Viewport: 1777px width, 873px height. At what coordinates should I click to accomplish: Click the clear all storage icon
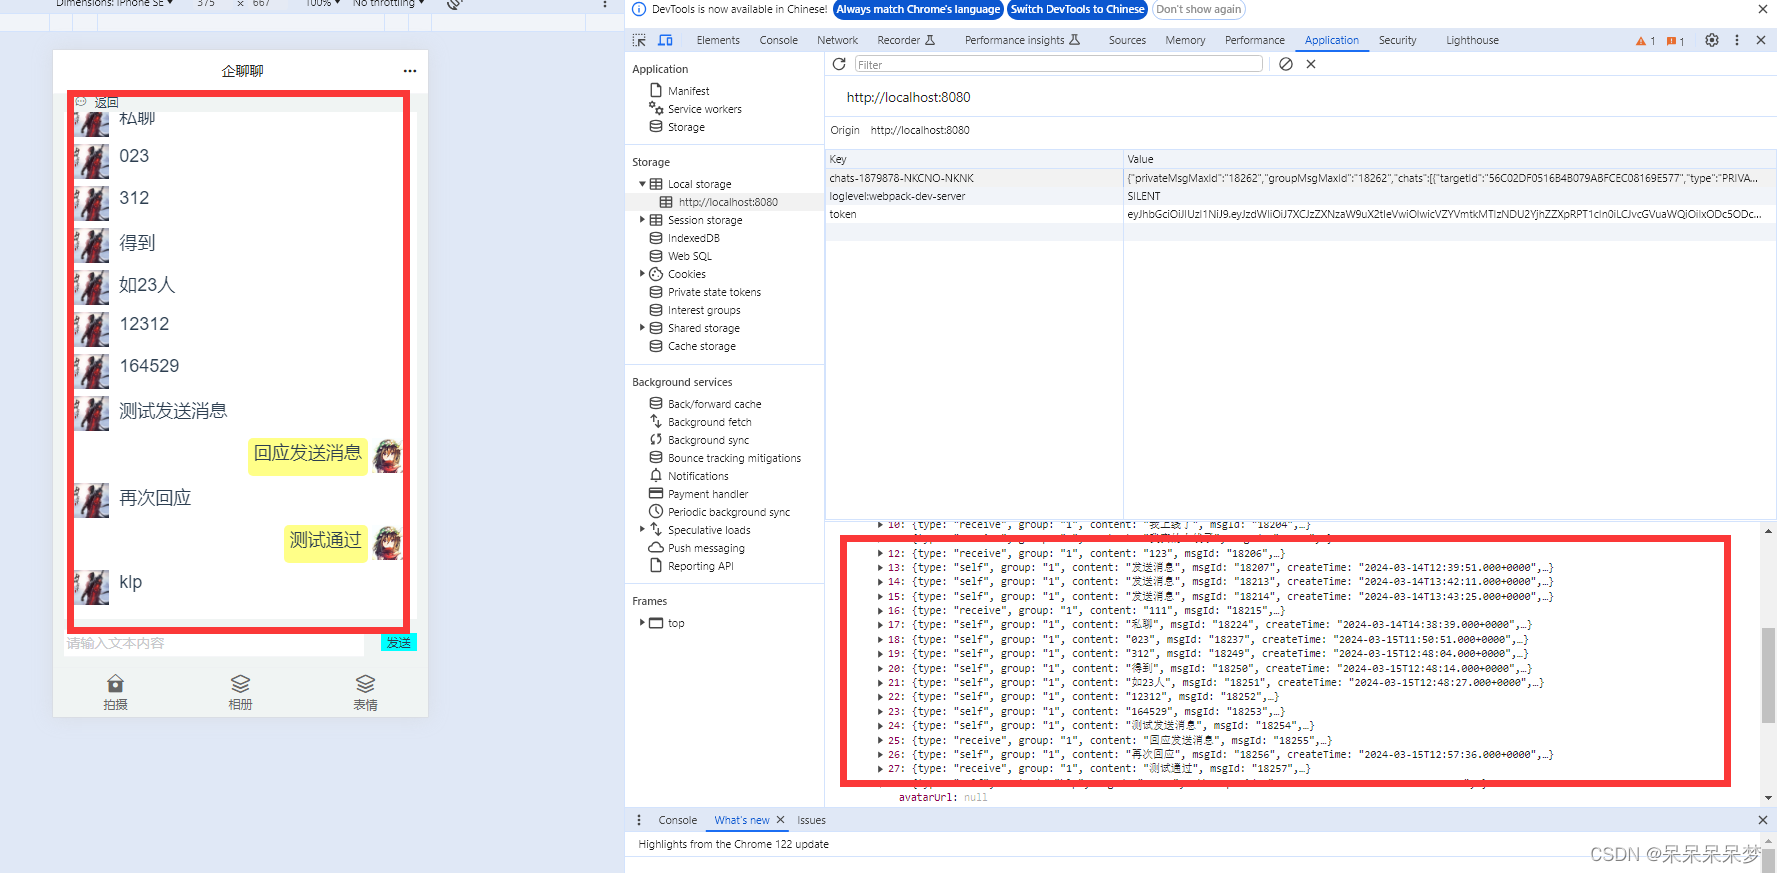coord(1286,64)
